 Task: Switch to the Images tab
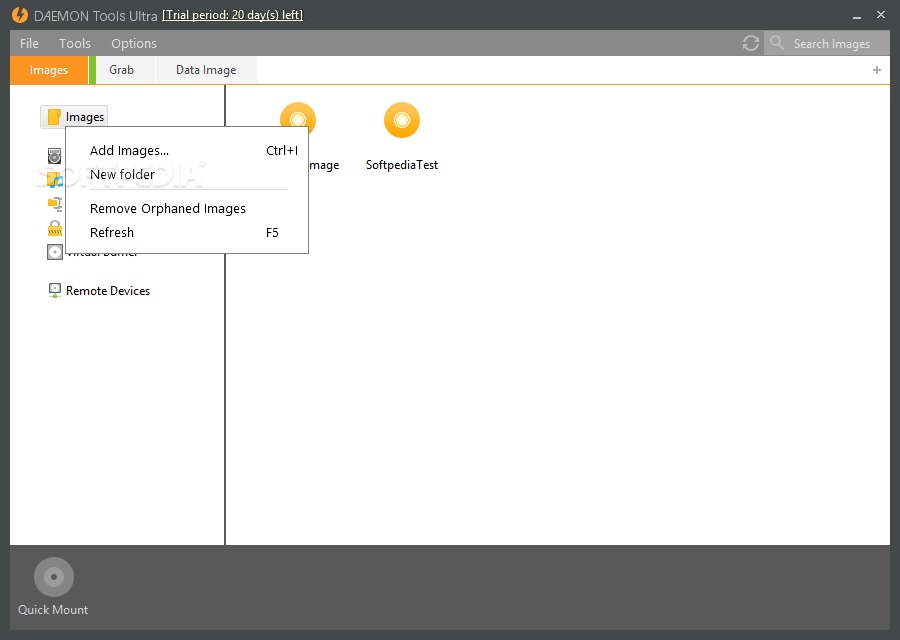point(49,70)
